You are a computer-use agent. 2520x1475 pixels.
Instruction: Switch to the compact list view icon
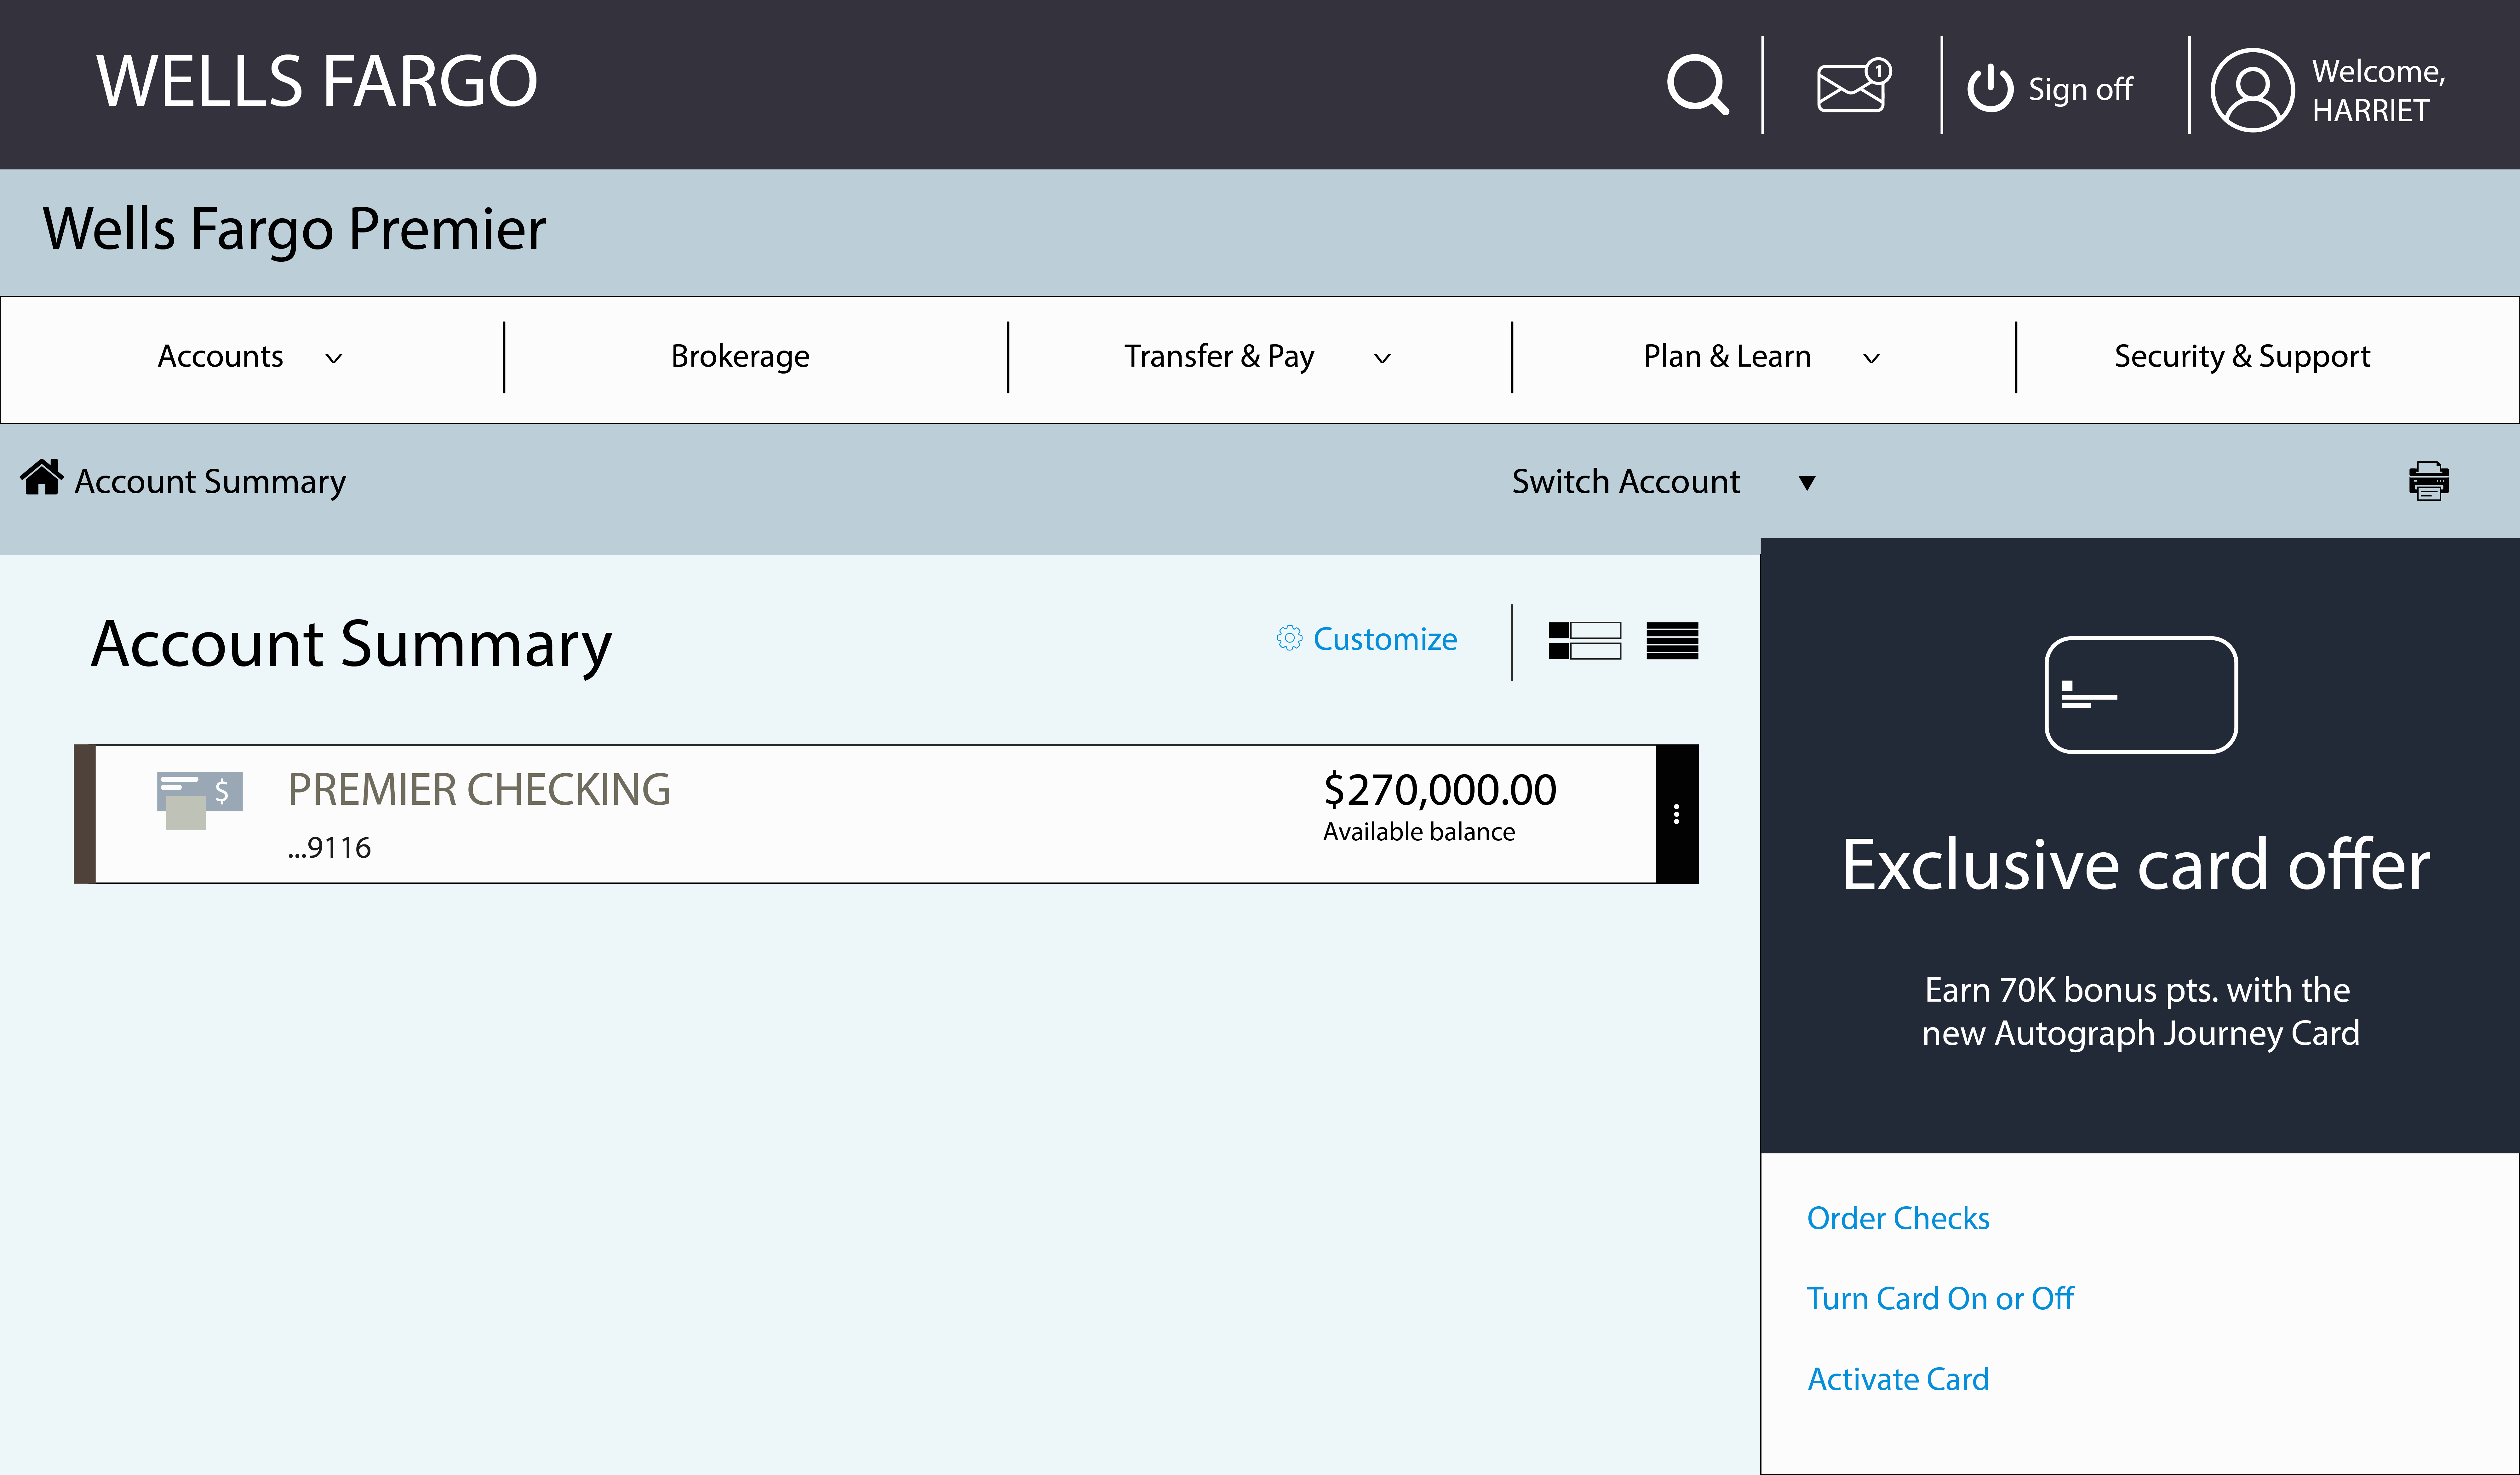(x=1672, y=641)
